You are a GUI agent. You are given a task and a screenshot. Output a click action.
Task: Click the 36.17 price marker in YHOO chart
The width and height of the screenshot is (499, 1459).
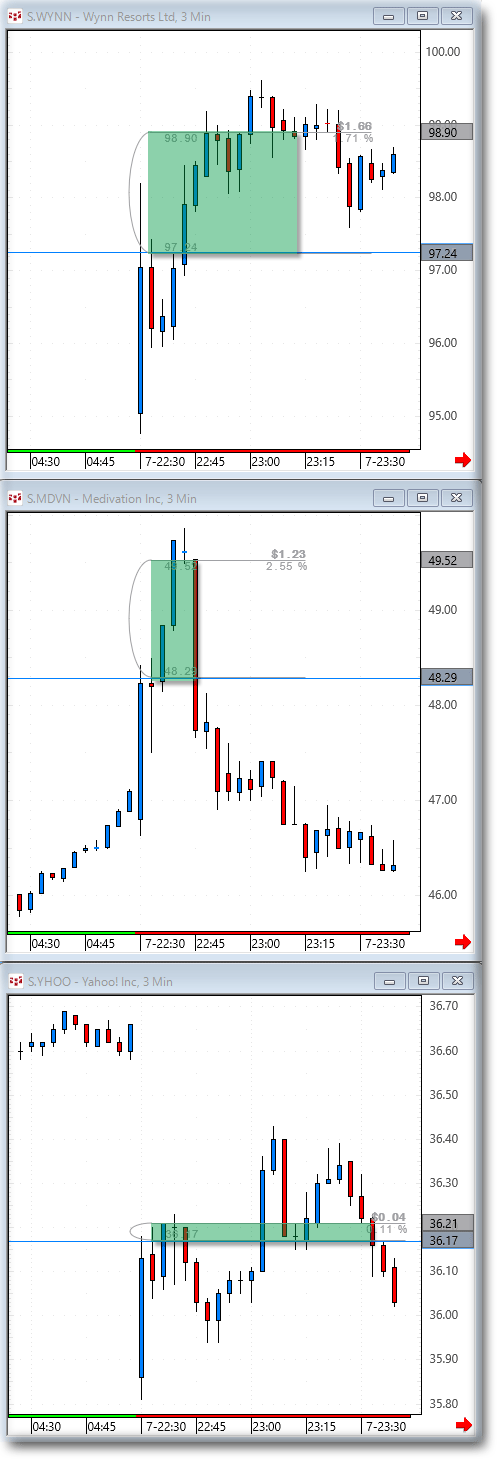(447, 1241)
